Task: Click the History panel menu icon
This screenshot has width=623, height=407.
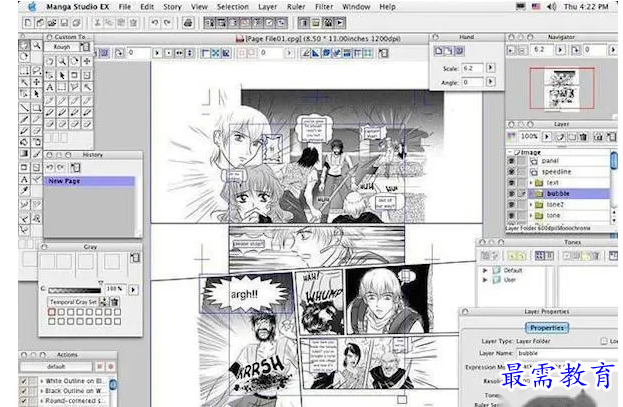Action: click(75, 167)
